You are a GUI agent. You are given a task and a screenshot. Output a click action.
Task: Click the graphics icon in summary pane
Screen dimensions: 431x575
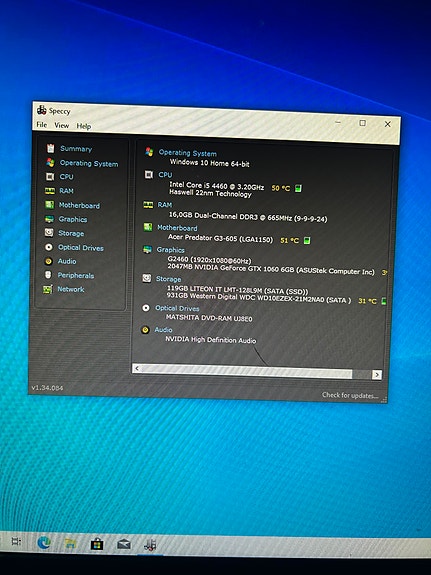[x=147, y=249]
